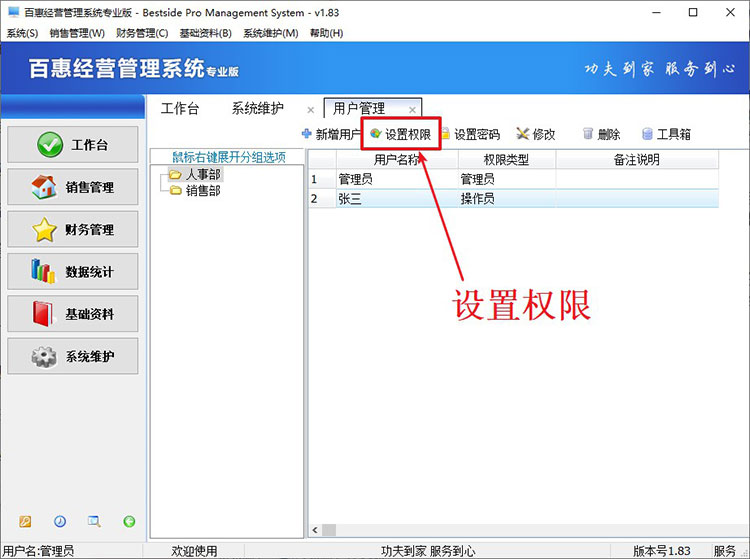Image resolution: width=750 pixels, height=559 pixels.
Task: Minimize the application window
Action: pos(657,12)
